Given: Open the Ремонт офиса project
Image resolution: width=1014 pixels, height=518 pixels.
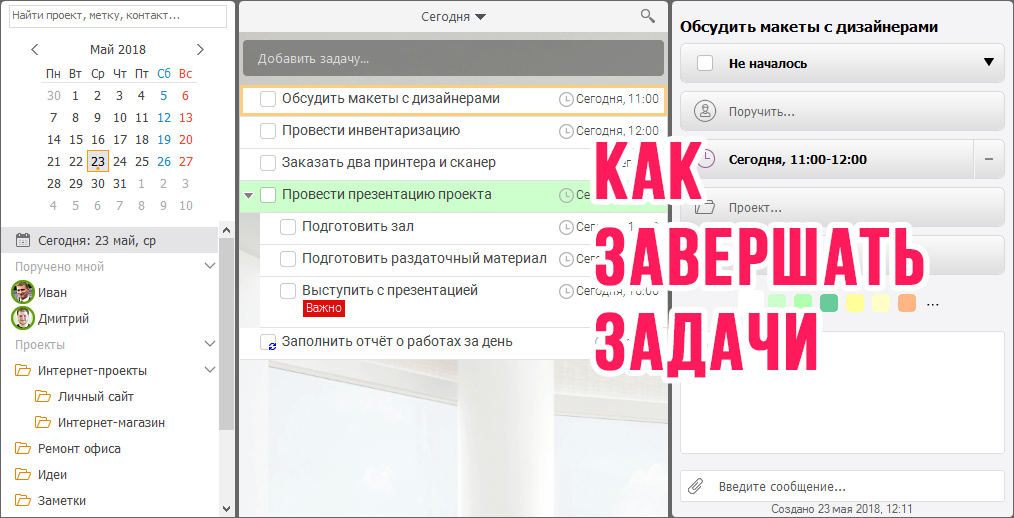Looking at the screenshot, I should tap(80, 448).
